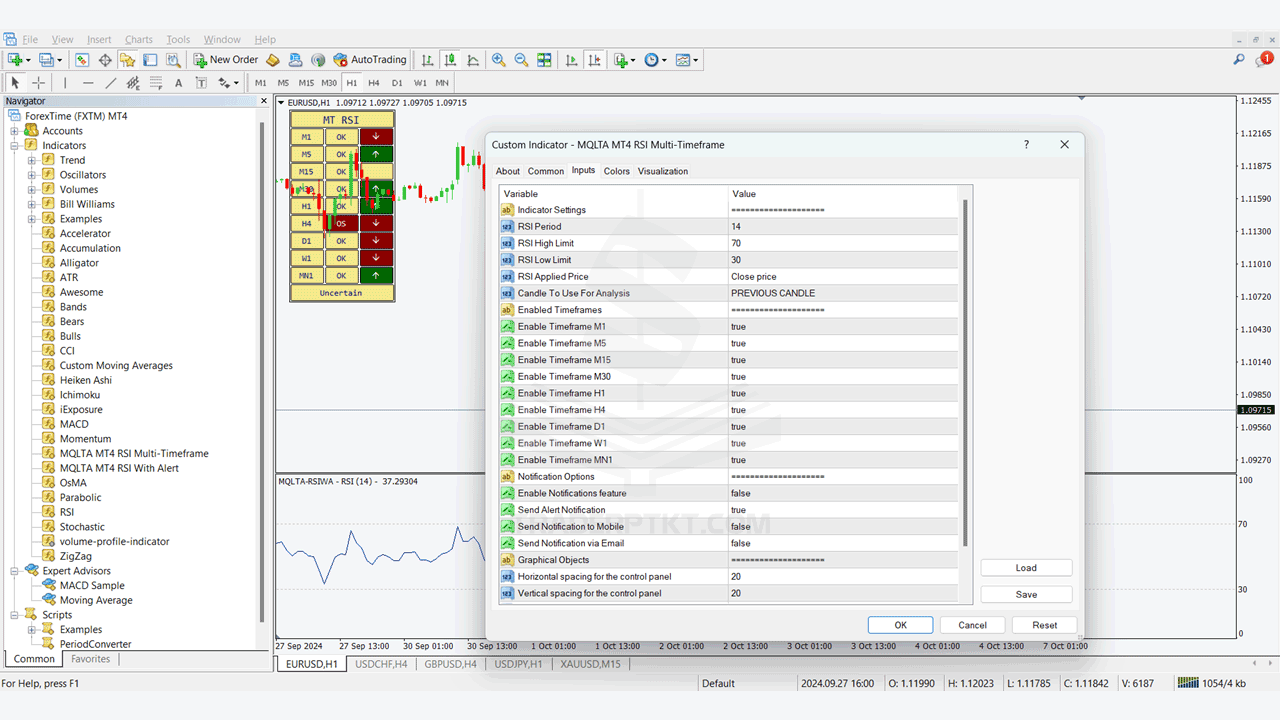Switch to the GBPUSD,H4 chart tab
The height and width of the screenshot is (720, 1280).
[x=450, y=664]
